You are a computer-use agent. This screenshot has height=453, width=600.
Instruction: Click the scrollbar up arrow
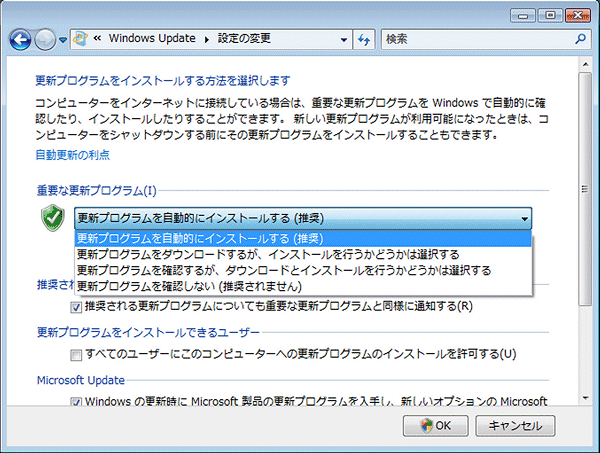585,64
